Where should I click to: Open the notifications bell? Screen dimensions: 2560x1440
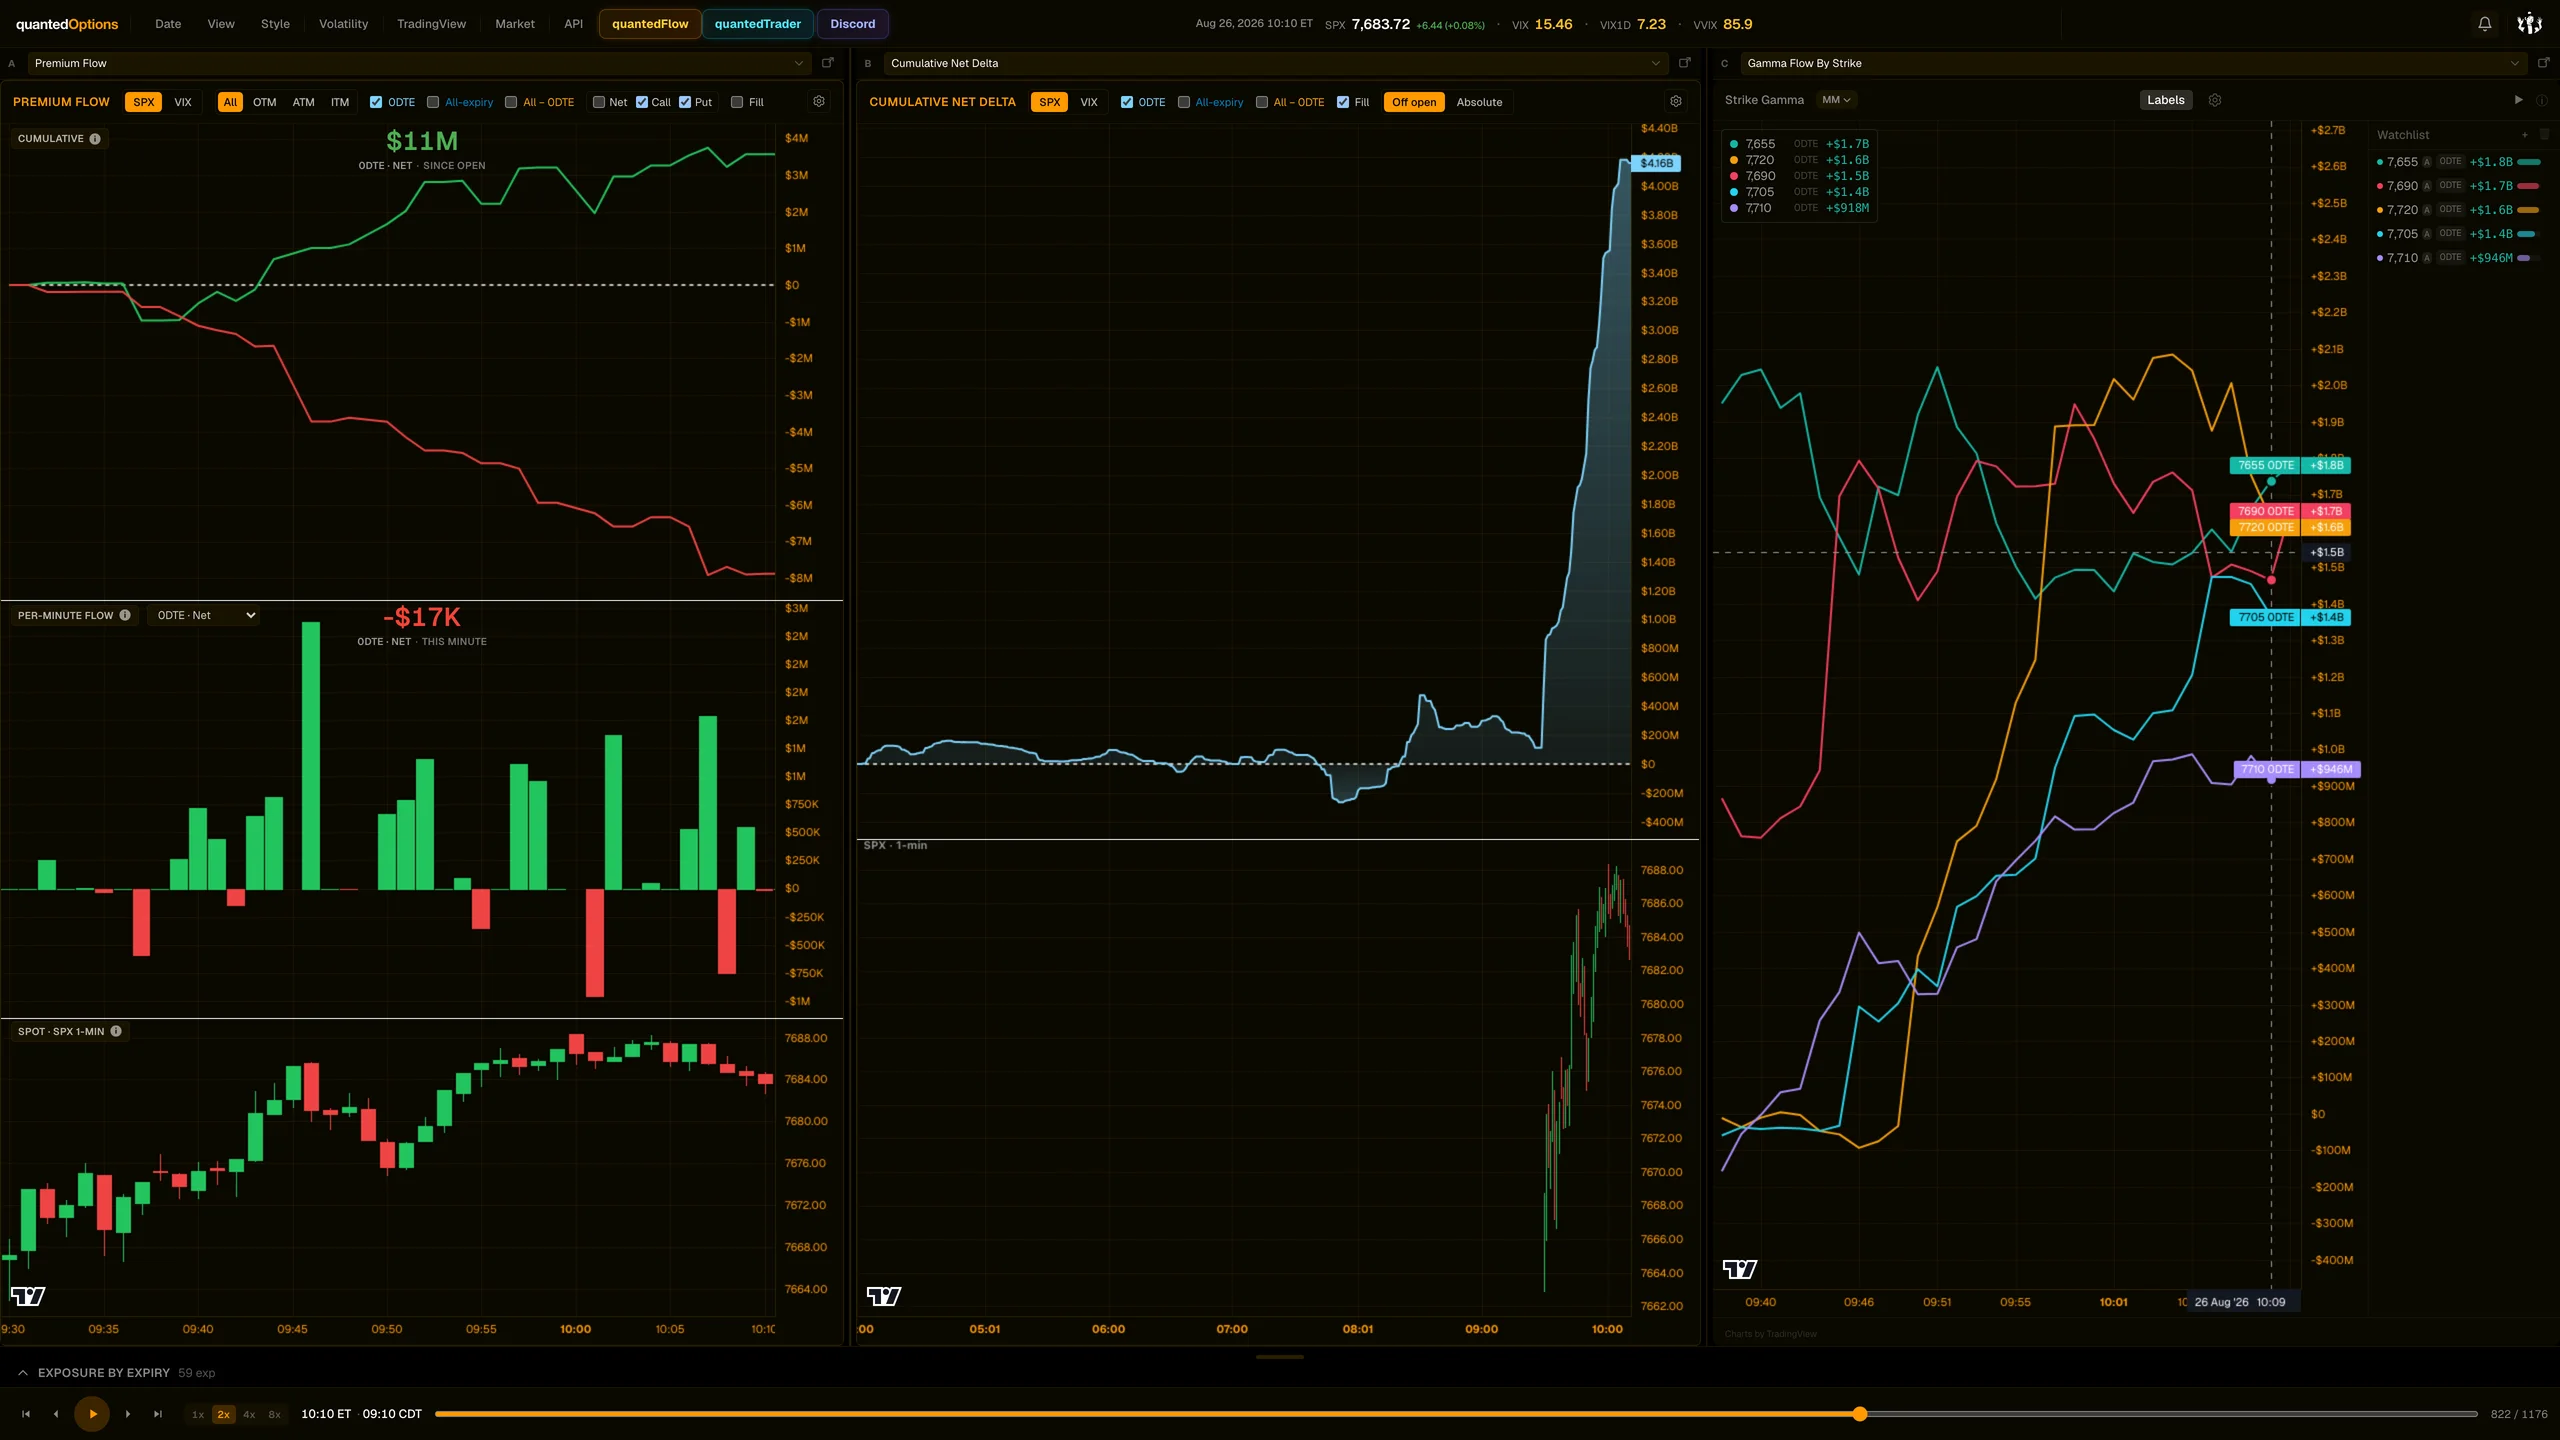2484,24
